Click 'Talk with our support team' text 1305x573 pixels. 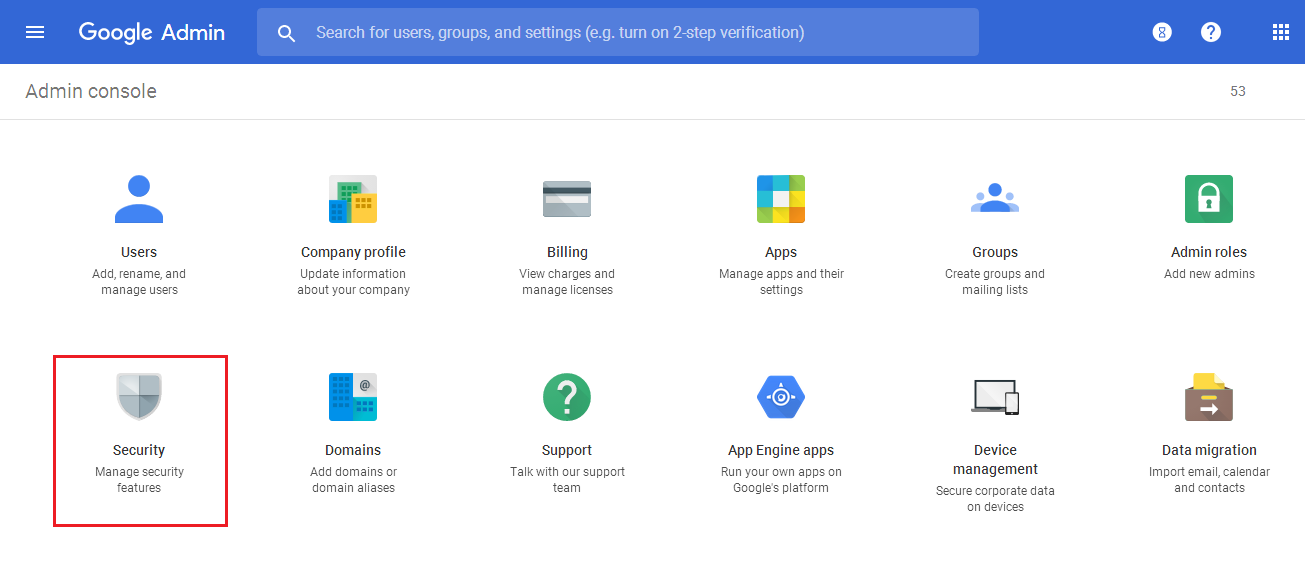pos(567,480)
